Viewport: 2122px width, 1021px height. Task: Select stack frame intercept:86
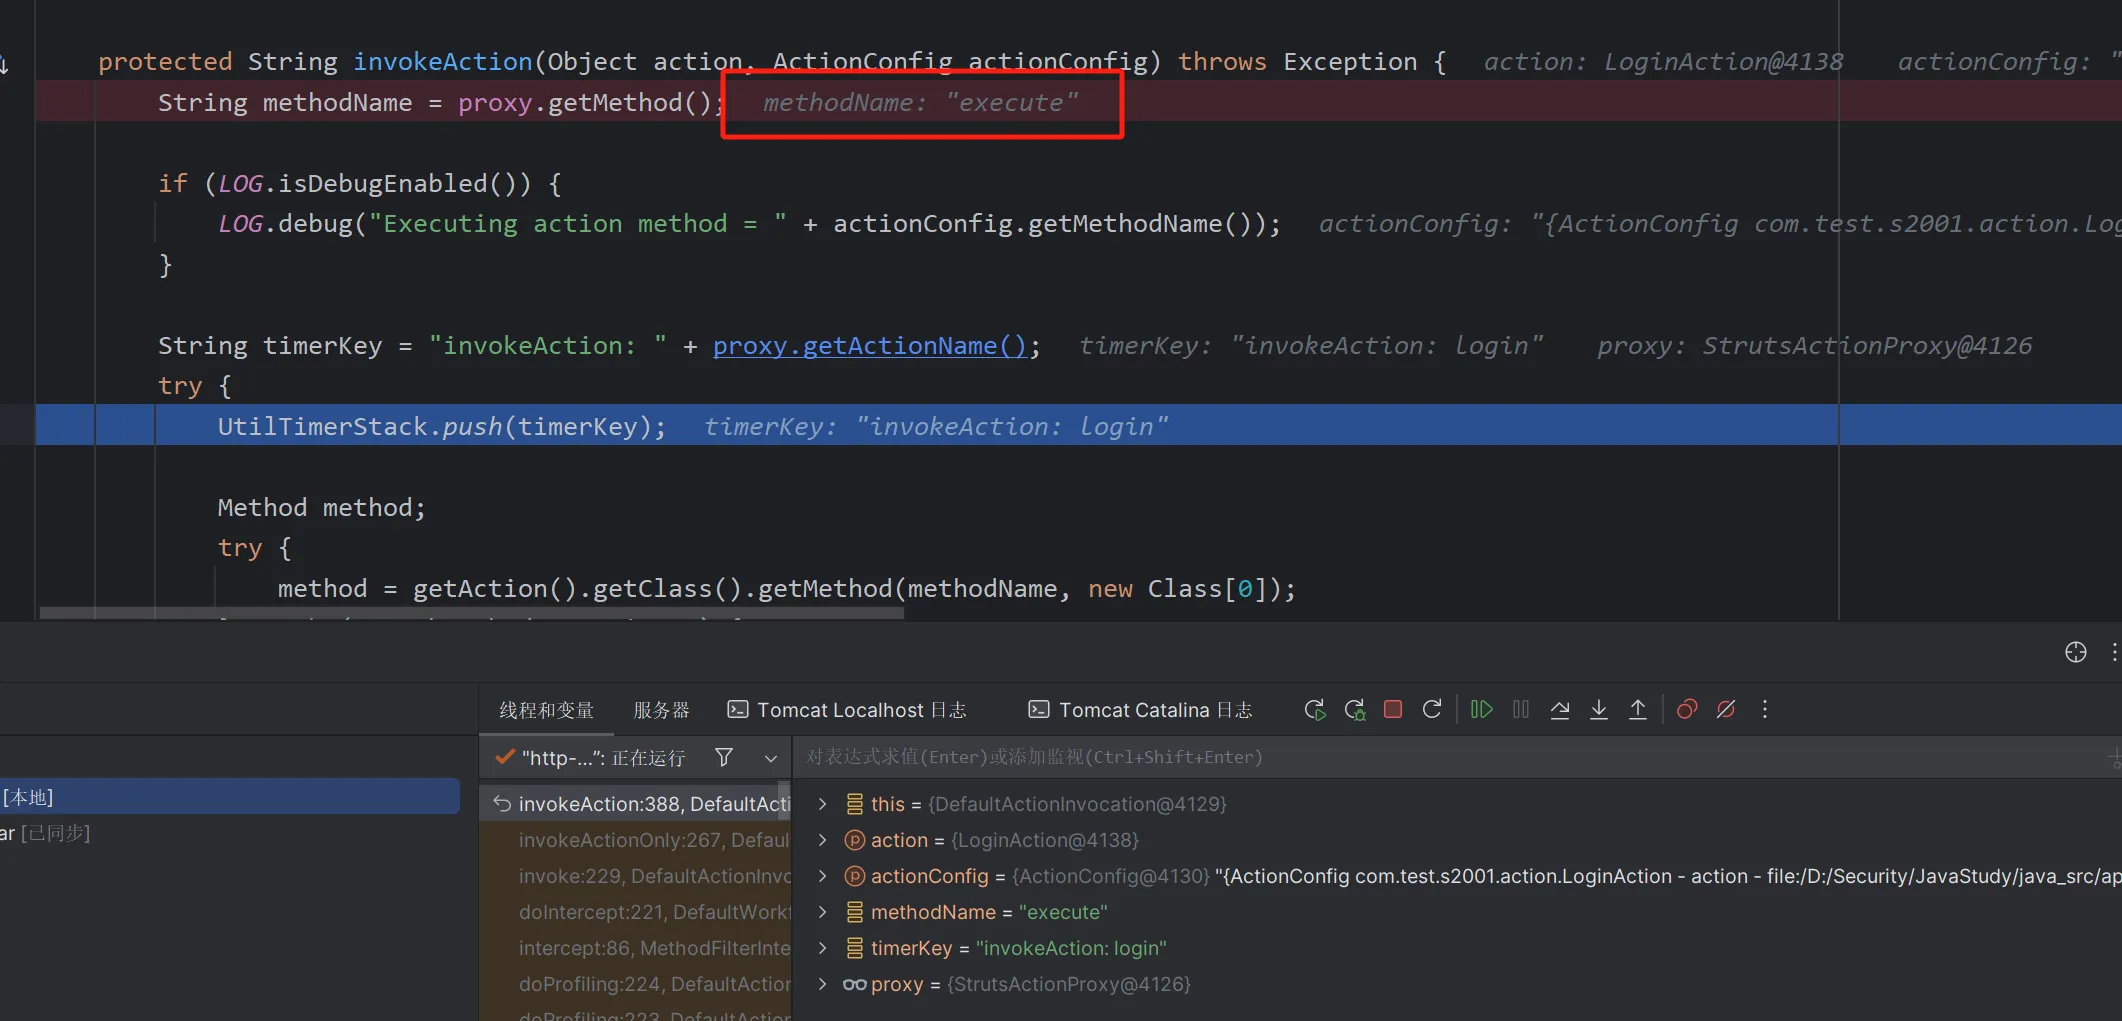point(637,948)
